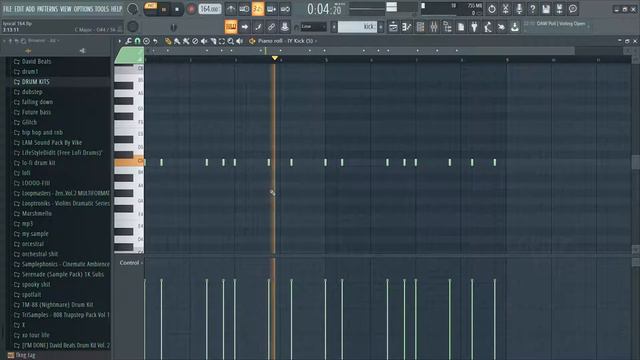The image size is (640, 360).
Task: Toggle the 3-2-1 countdown before recording
Action: [258, 9]
